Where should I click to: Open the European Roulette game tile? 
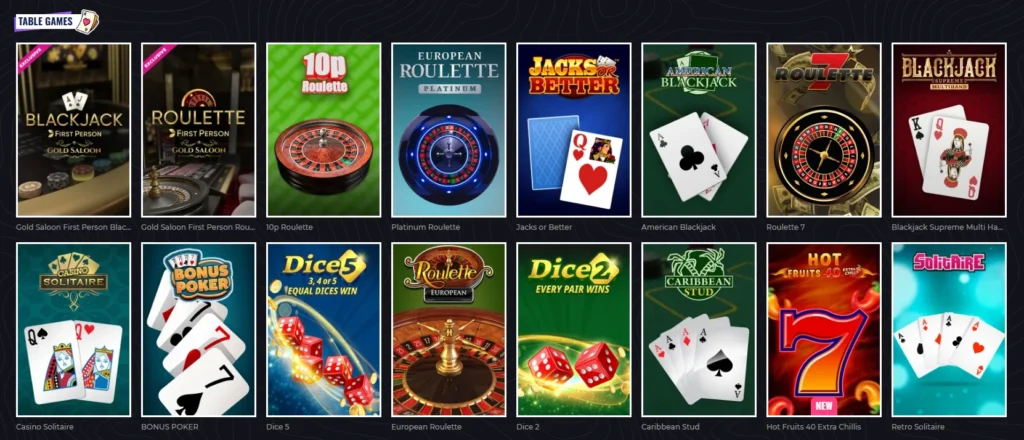click(449, 330)
